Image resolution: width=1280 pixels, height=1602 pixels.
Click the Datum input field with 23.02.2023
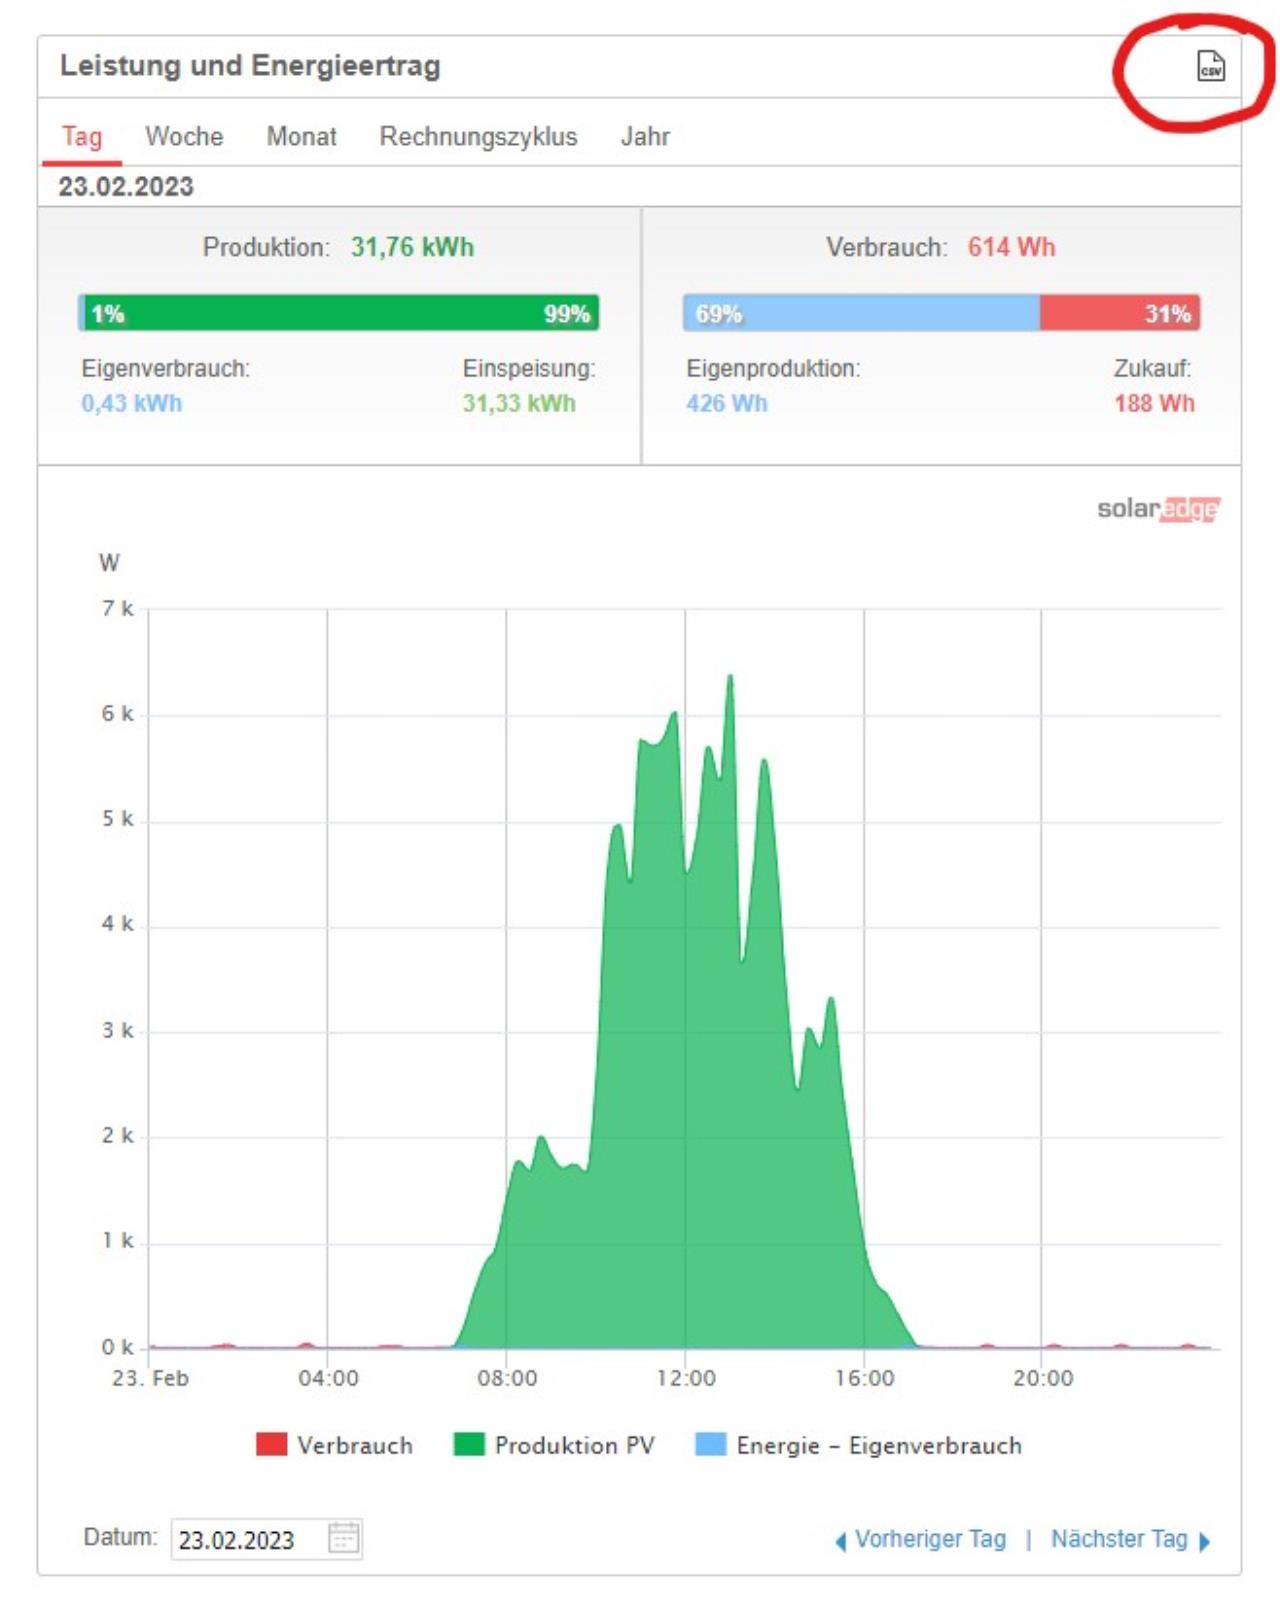tap(266, 1538)
